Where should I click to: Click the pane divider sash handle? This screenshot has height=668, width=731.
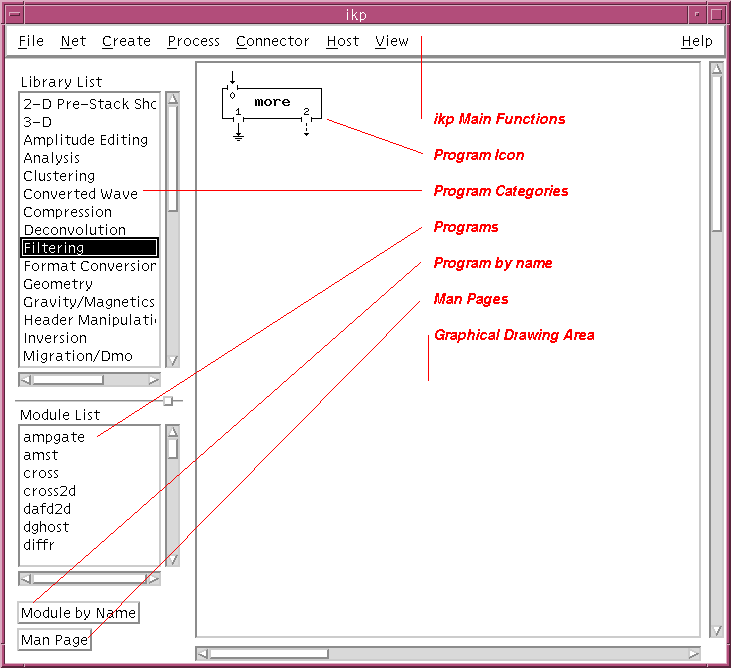point(168,401)
